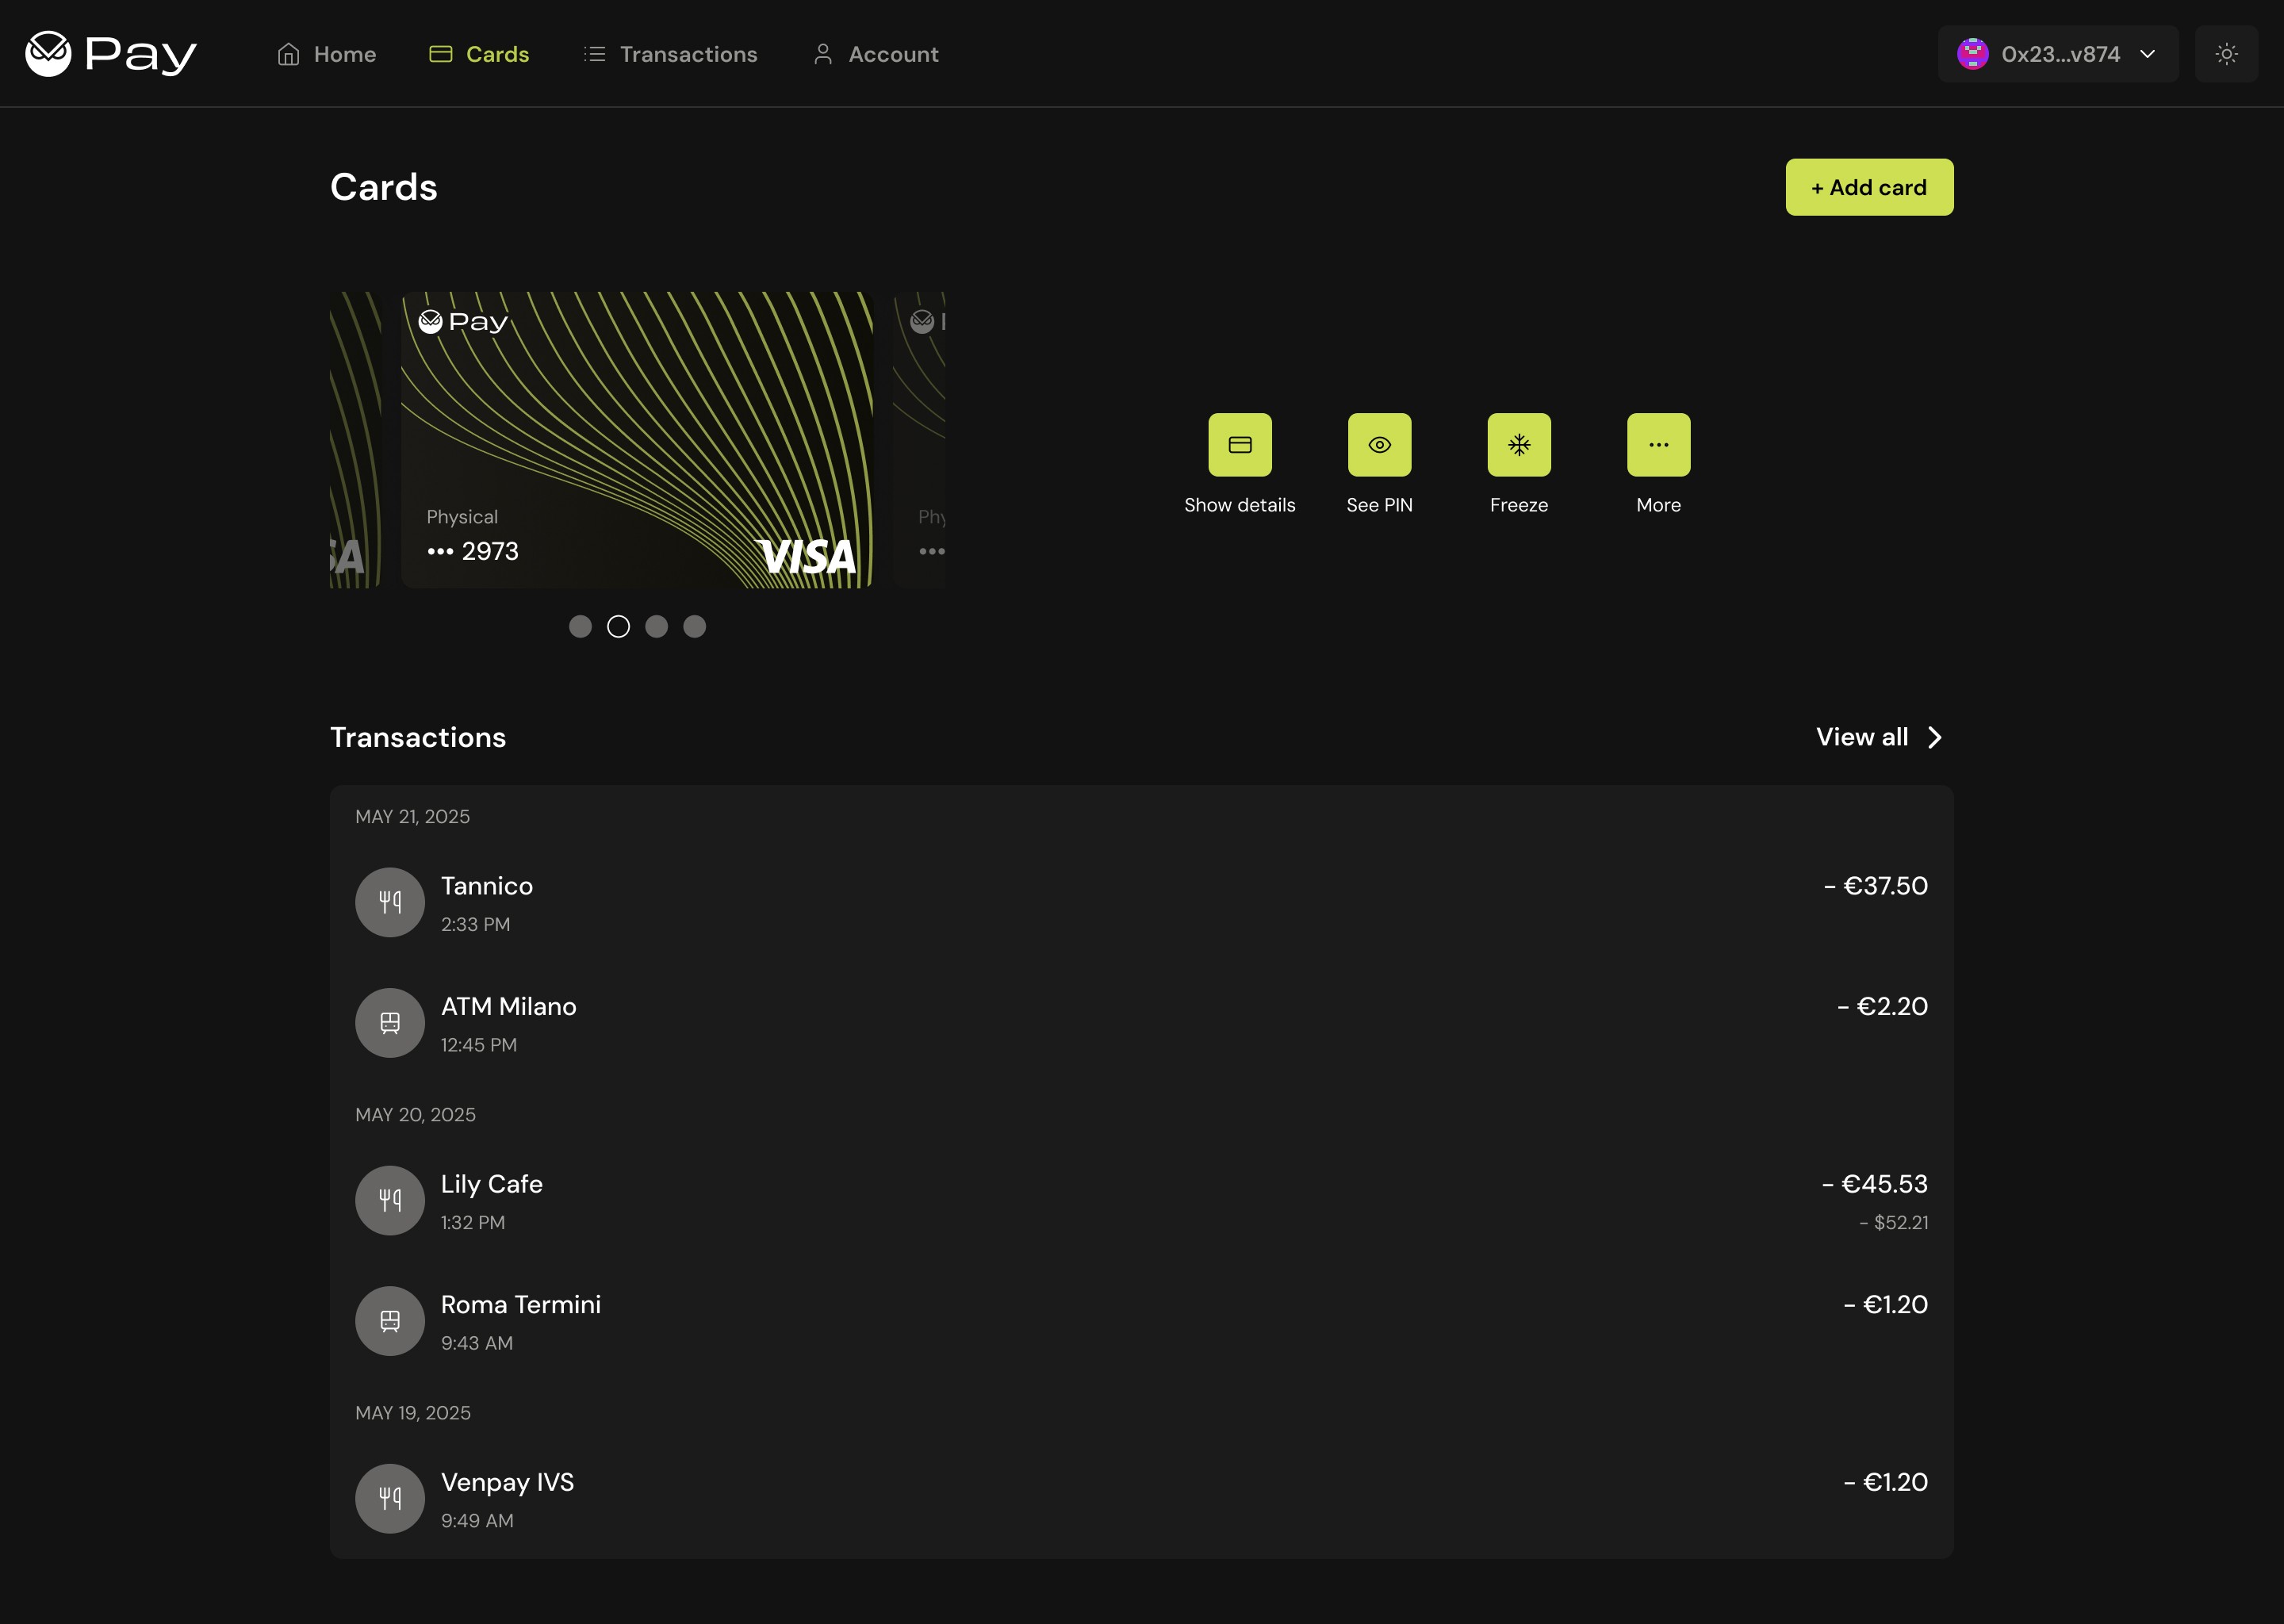This screenshot has height=1624, width=2284.
Task: Click the partially visible next card
Action: (921, 440)
